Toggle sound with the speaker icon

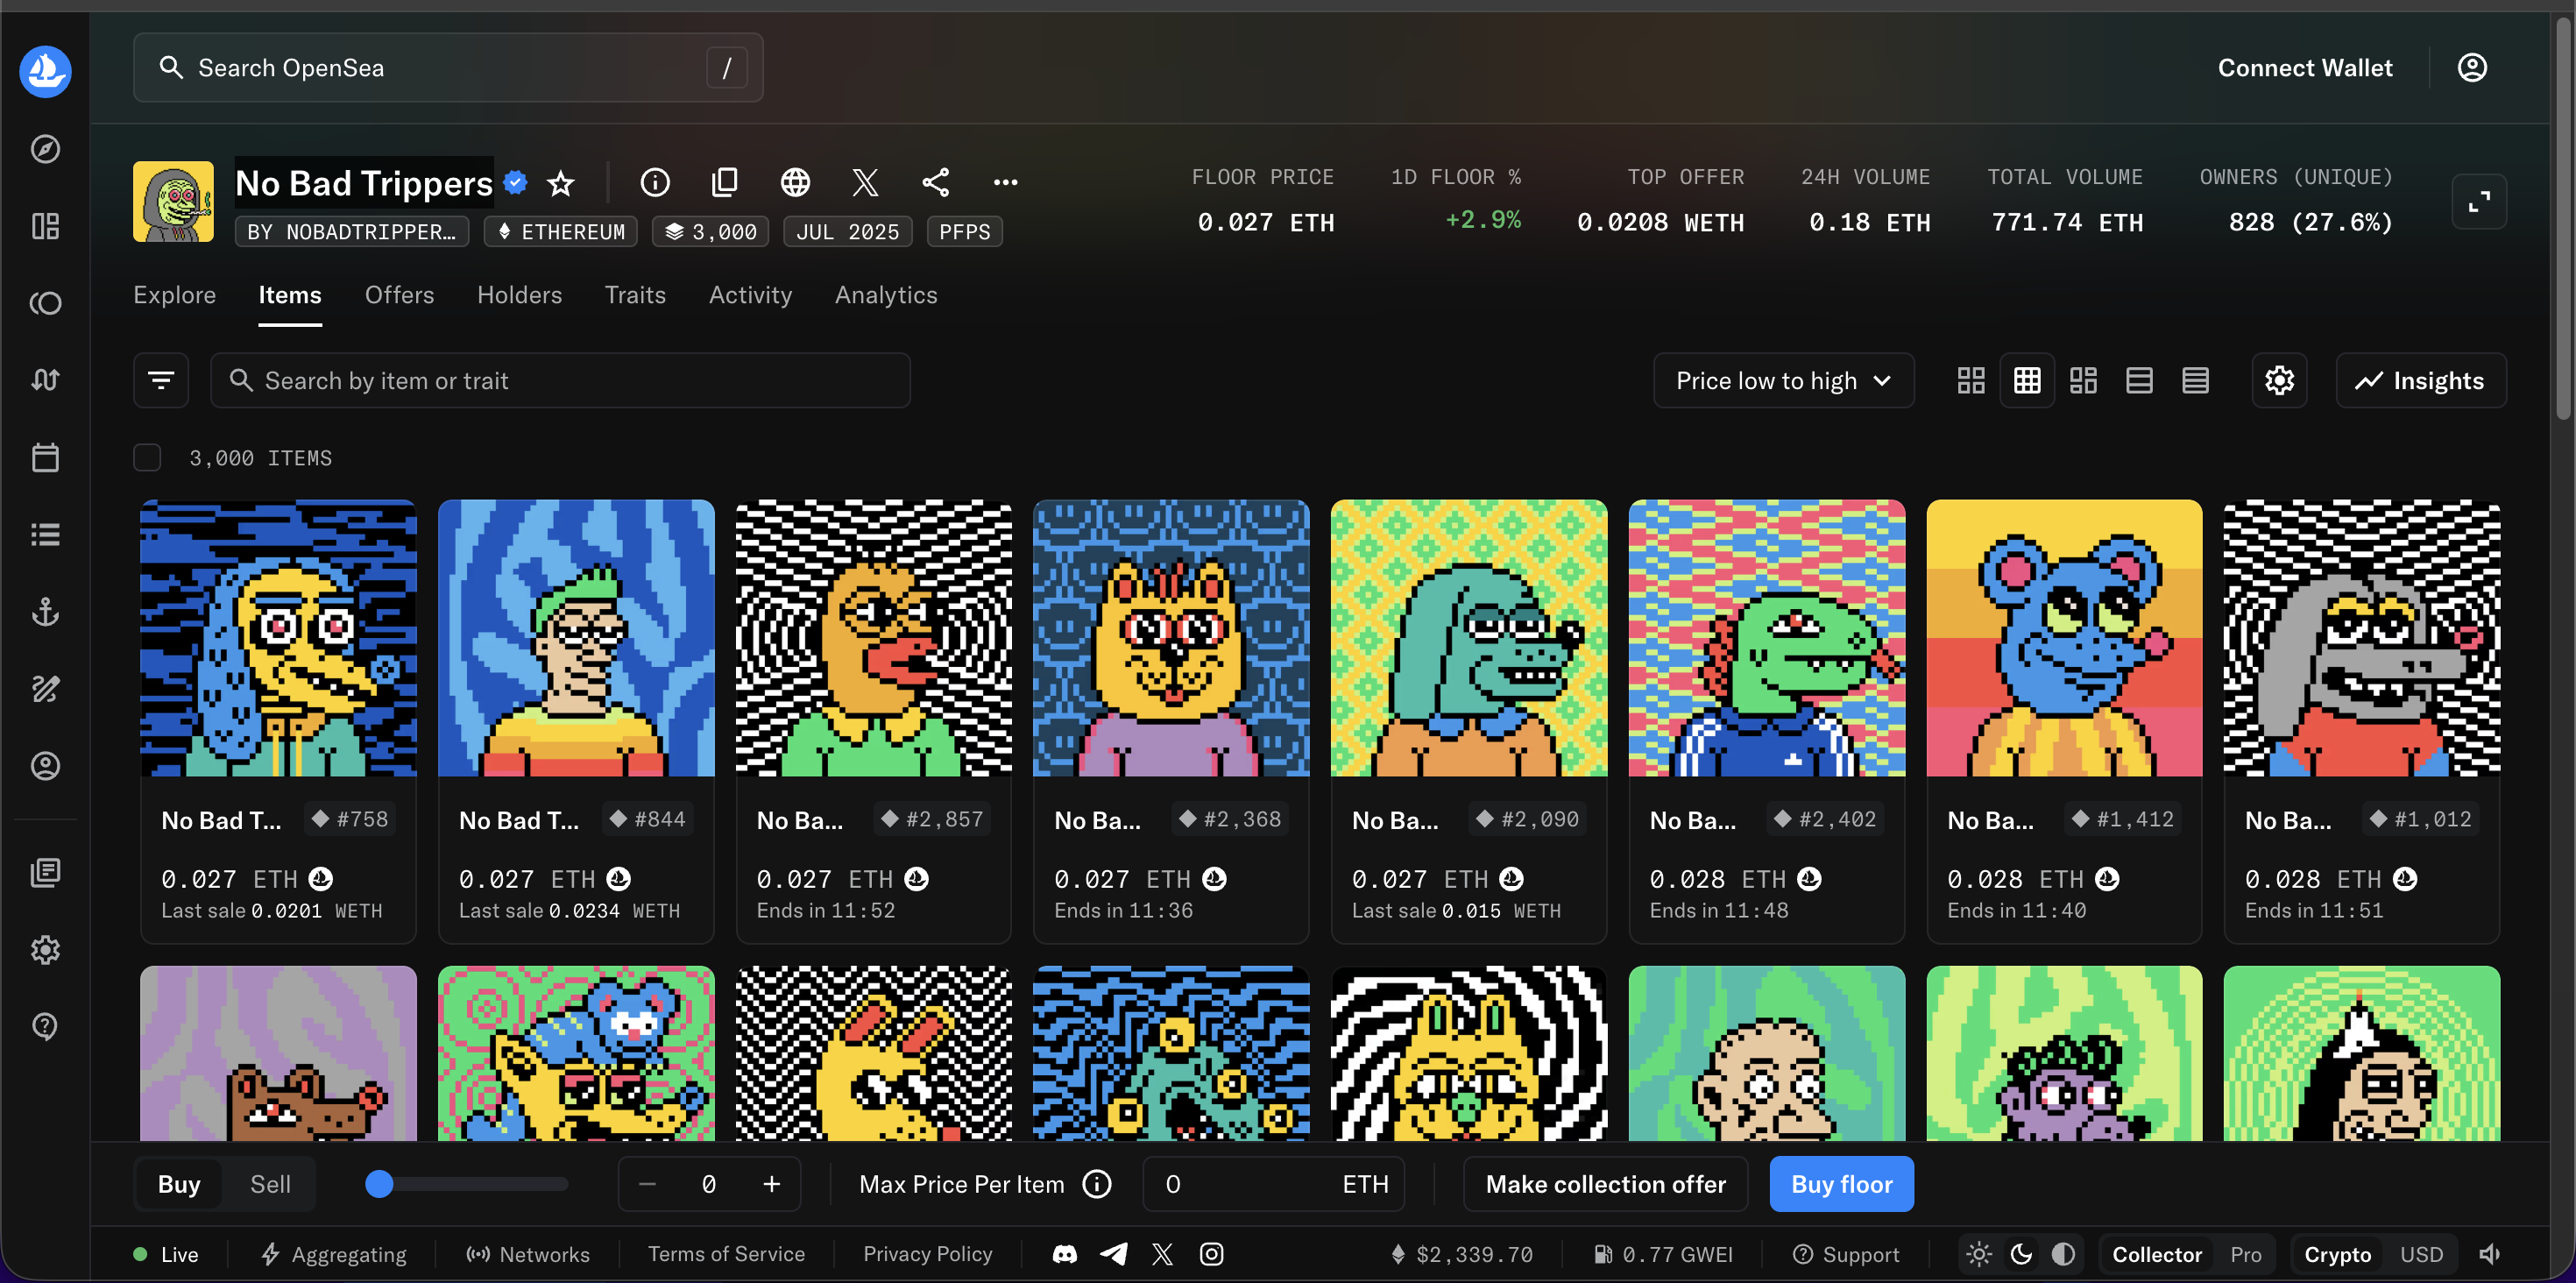tap(2489, 1254)
